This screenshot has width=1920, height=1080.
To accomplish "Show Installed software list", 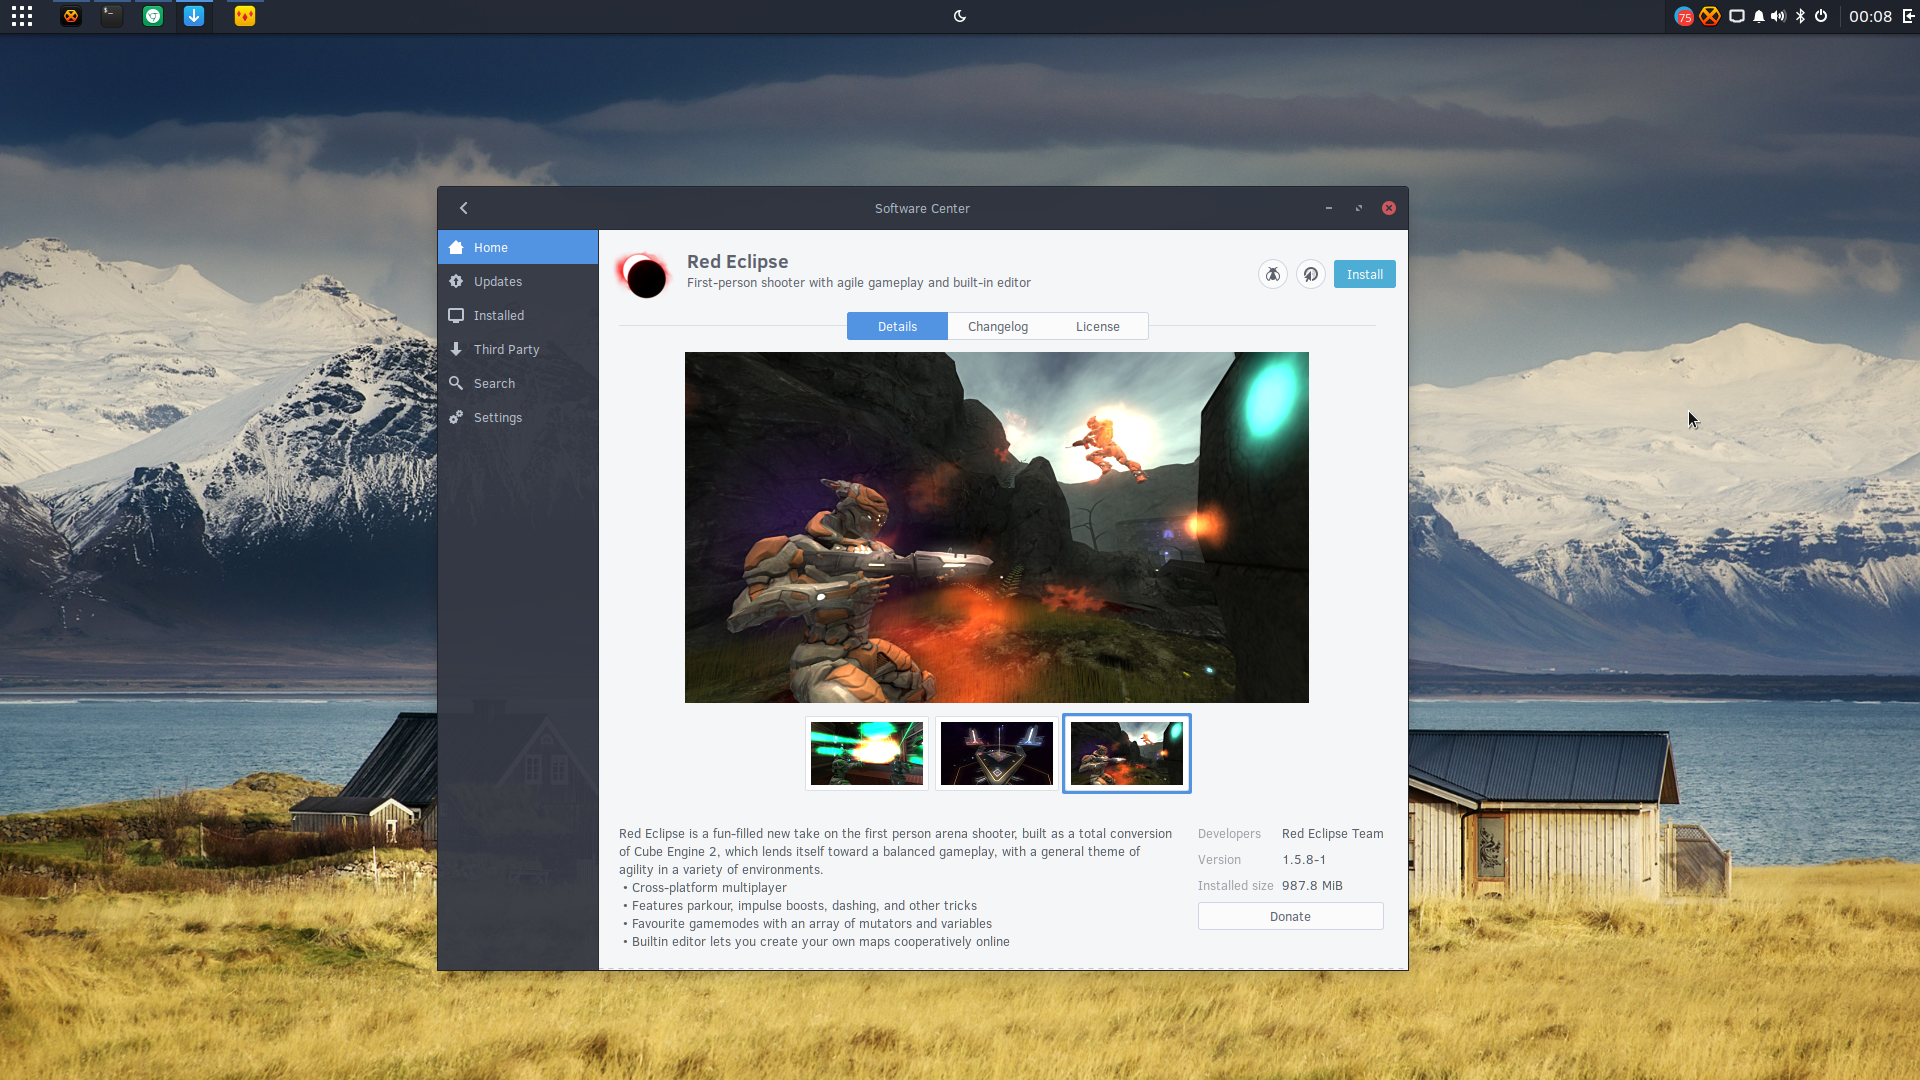I will coord(518,315).
